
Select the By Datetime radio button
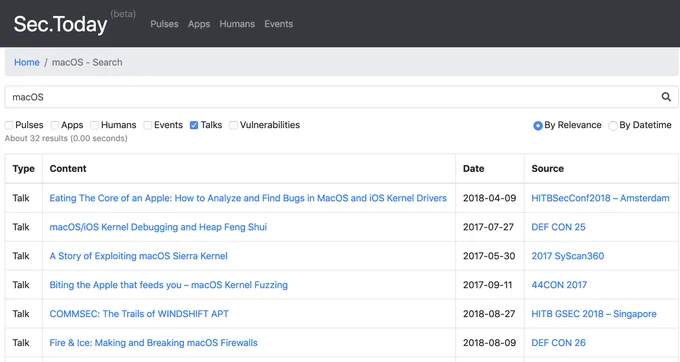(613, 126)
